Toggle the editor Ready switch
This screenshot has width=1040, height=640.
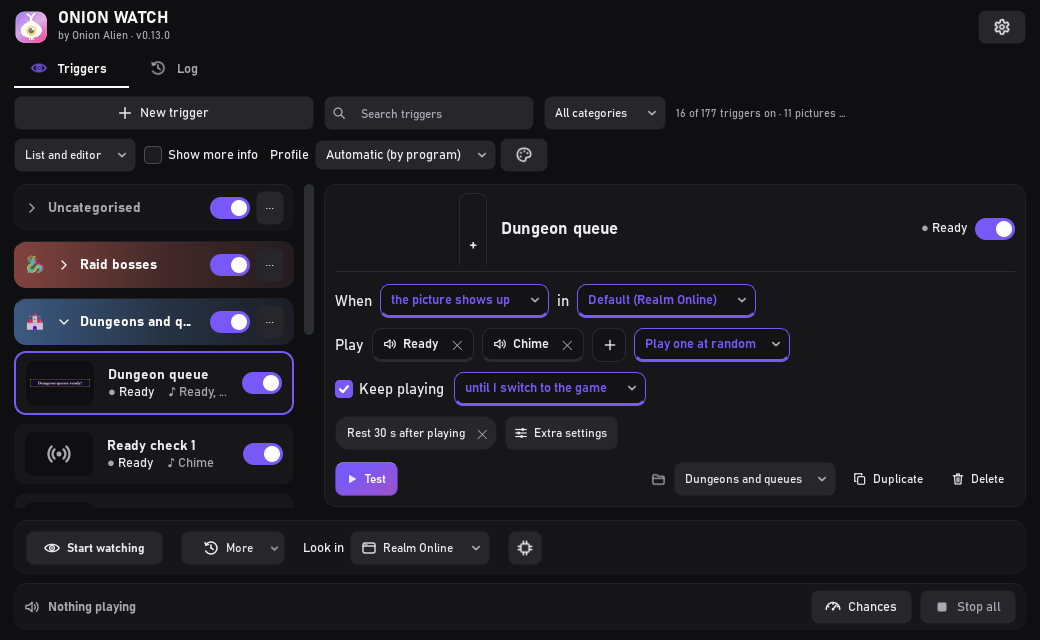coord(995,229)
